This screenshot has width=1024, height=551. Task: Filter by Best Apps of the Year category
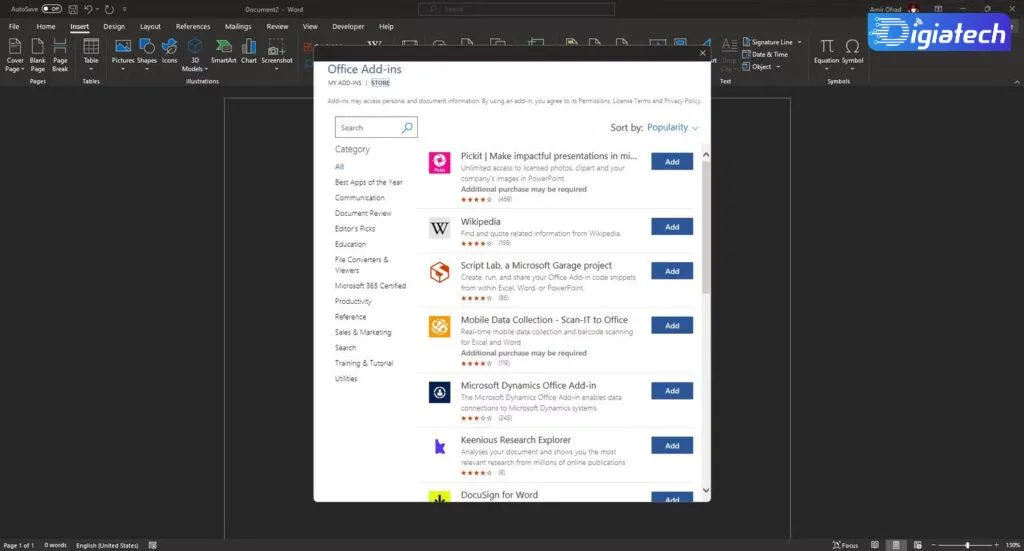[x=368, y=182]
